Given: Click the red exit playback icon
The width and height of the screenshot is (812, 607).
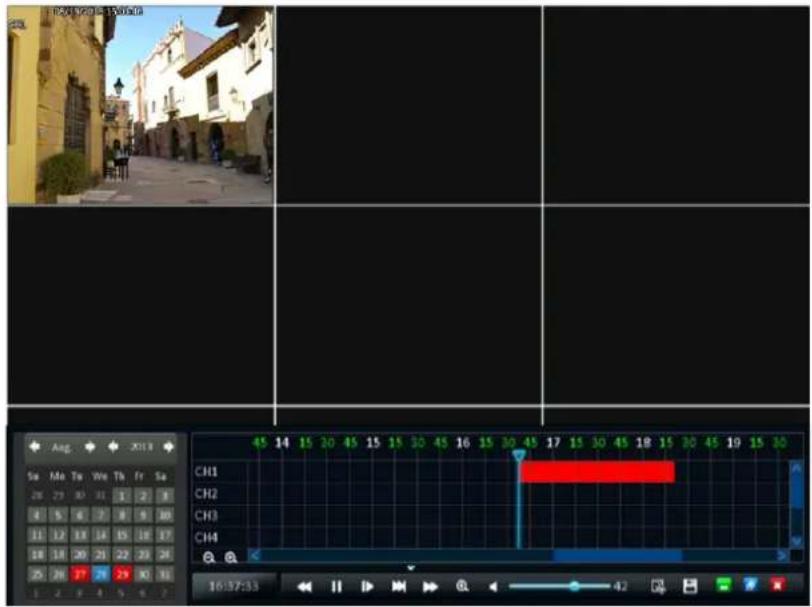Looking at the screenshot, I should click(777, 585).
